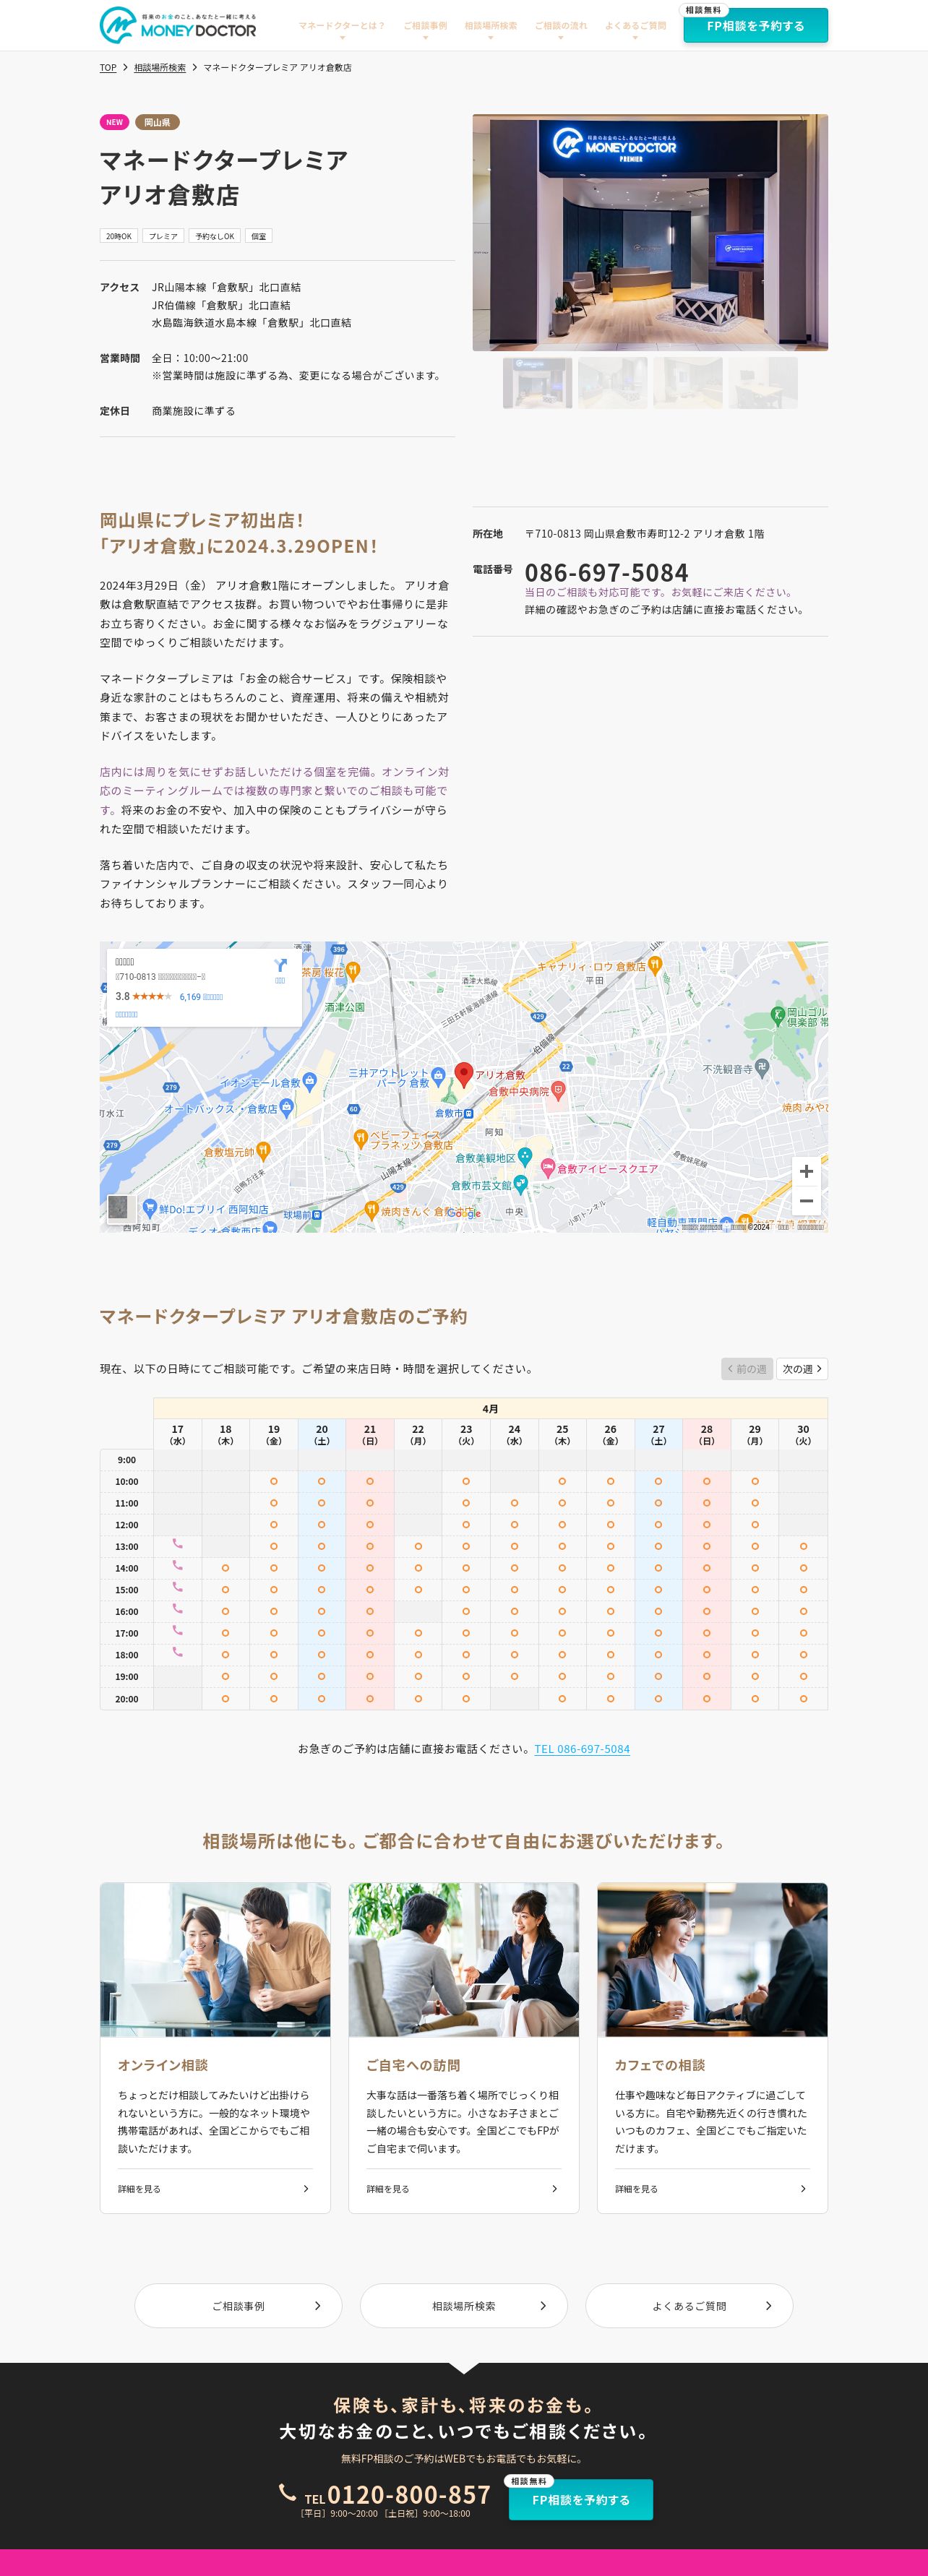Open the マネードクターとは？ navigation menu
Viewport: 928px width, 2576px height.
342,27
